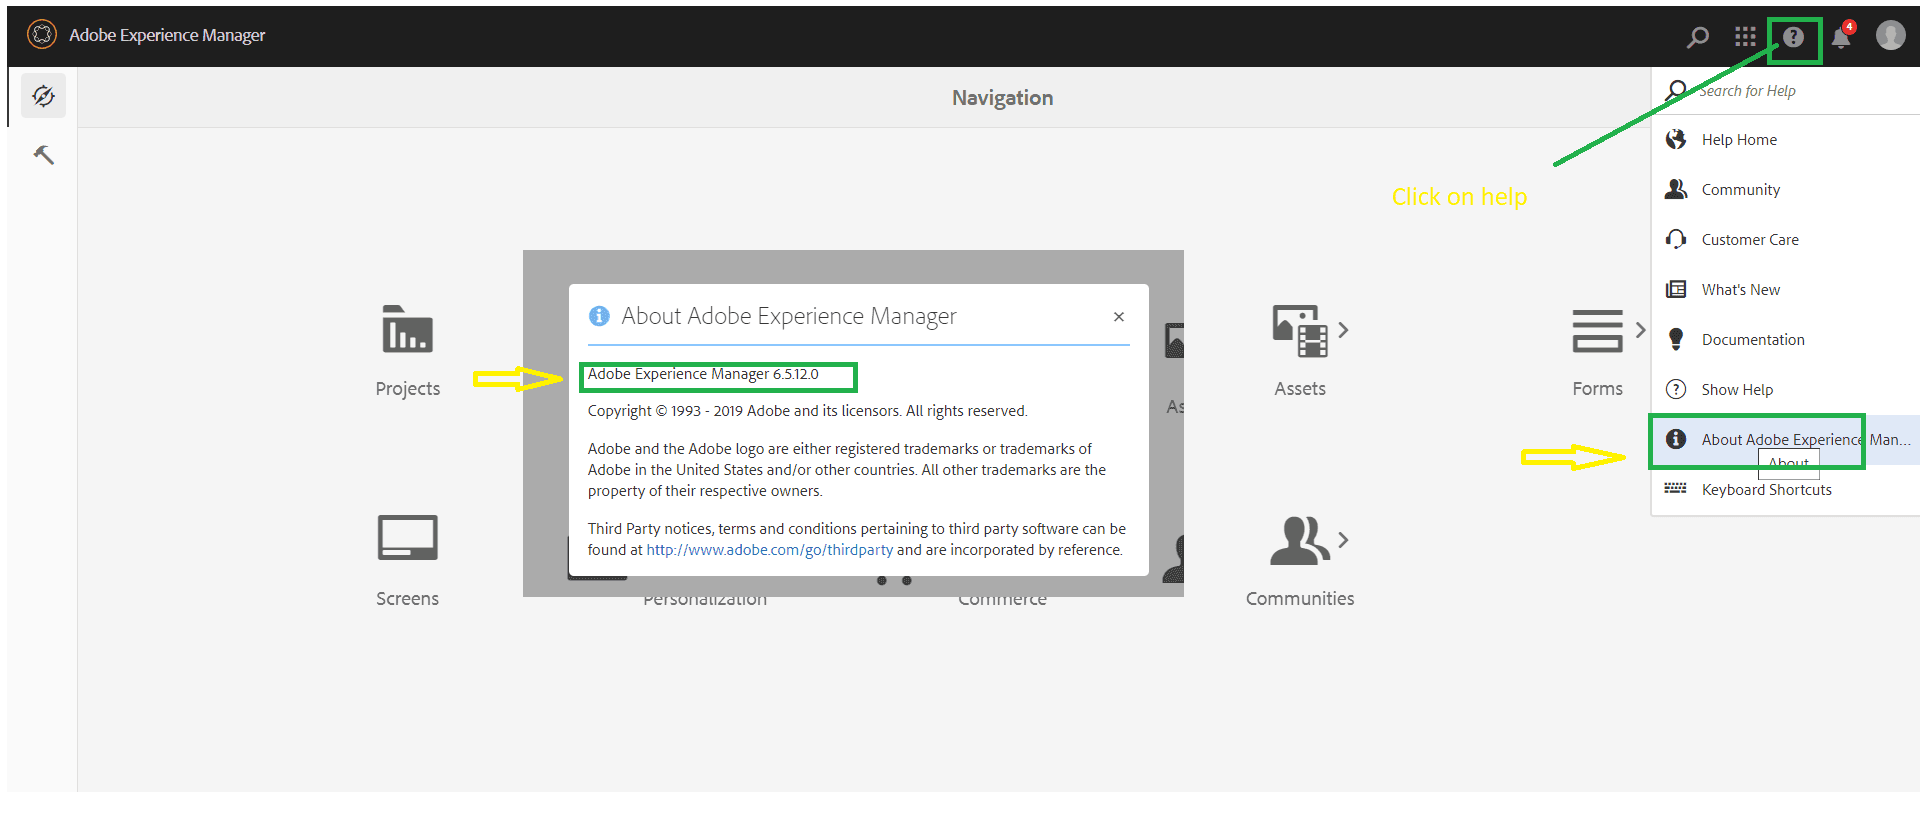1920x821 pixels.
Task: Click the lightbulb icon beside Documentation
Action: click(x=1676, y=339)
